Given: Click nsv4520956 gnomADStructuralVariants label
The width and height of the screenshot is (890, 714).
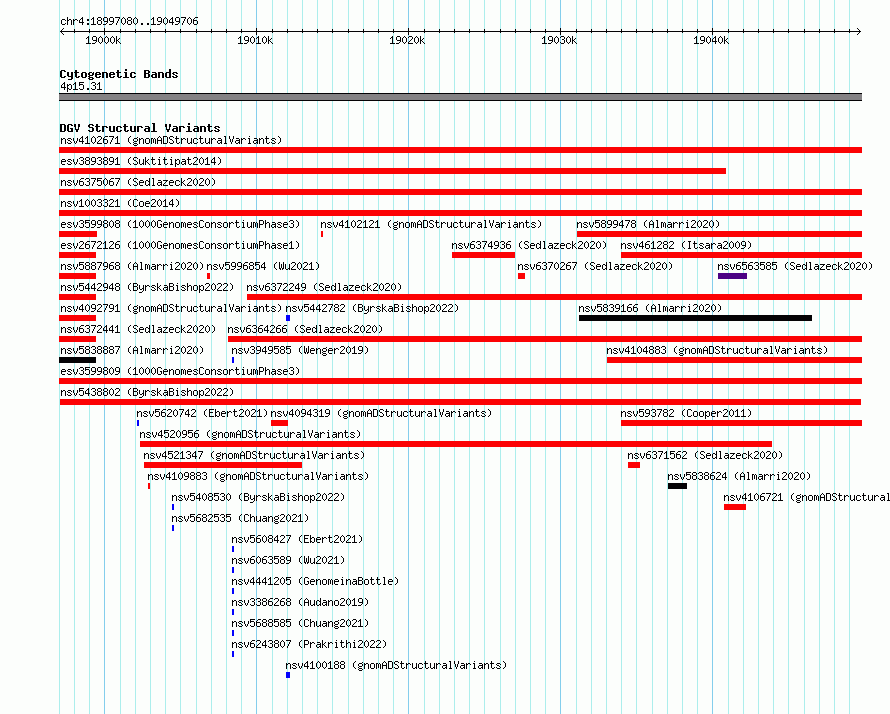Looking at the screenshot, I should click(250, 434).
